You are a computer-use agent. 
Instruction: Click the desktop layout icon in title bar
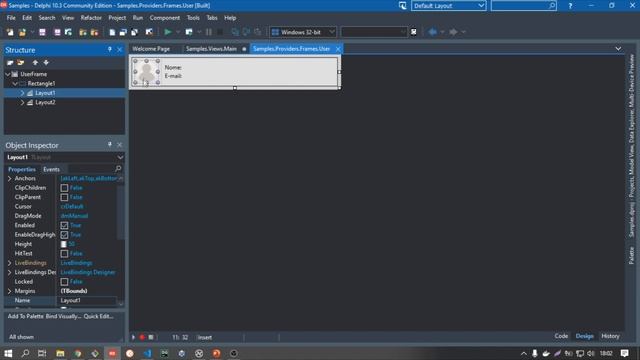coord(402,6)
